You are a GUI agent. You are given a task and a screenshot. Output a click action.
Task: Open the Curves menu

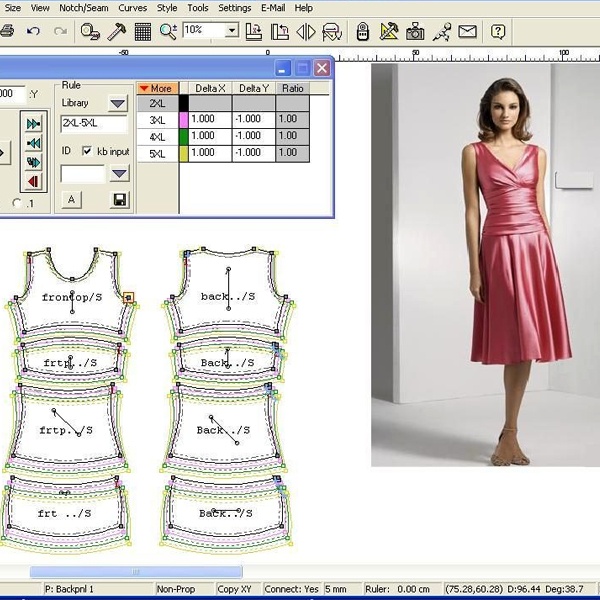coord(132,8)
